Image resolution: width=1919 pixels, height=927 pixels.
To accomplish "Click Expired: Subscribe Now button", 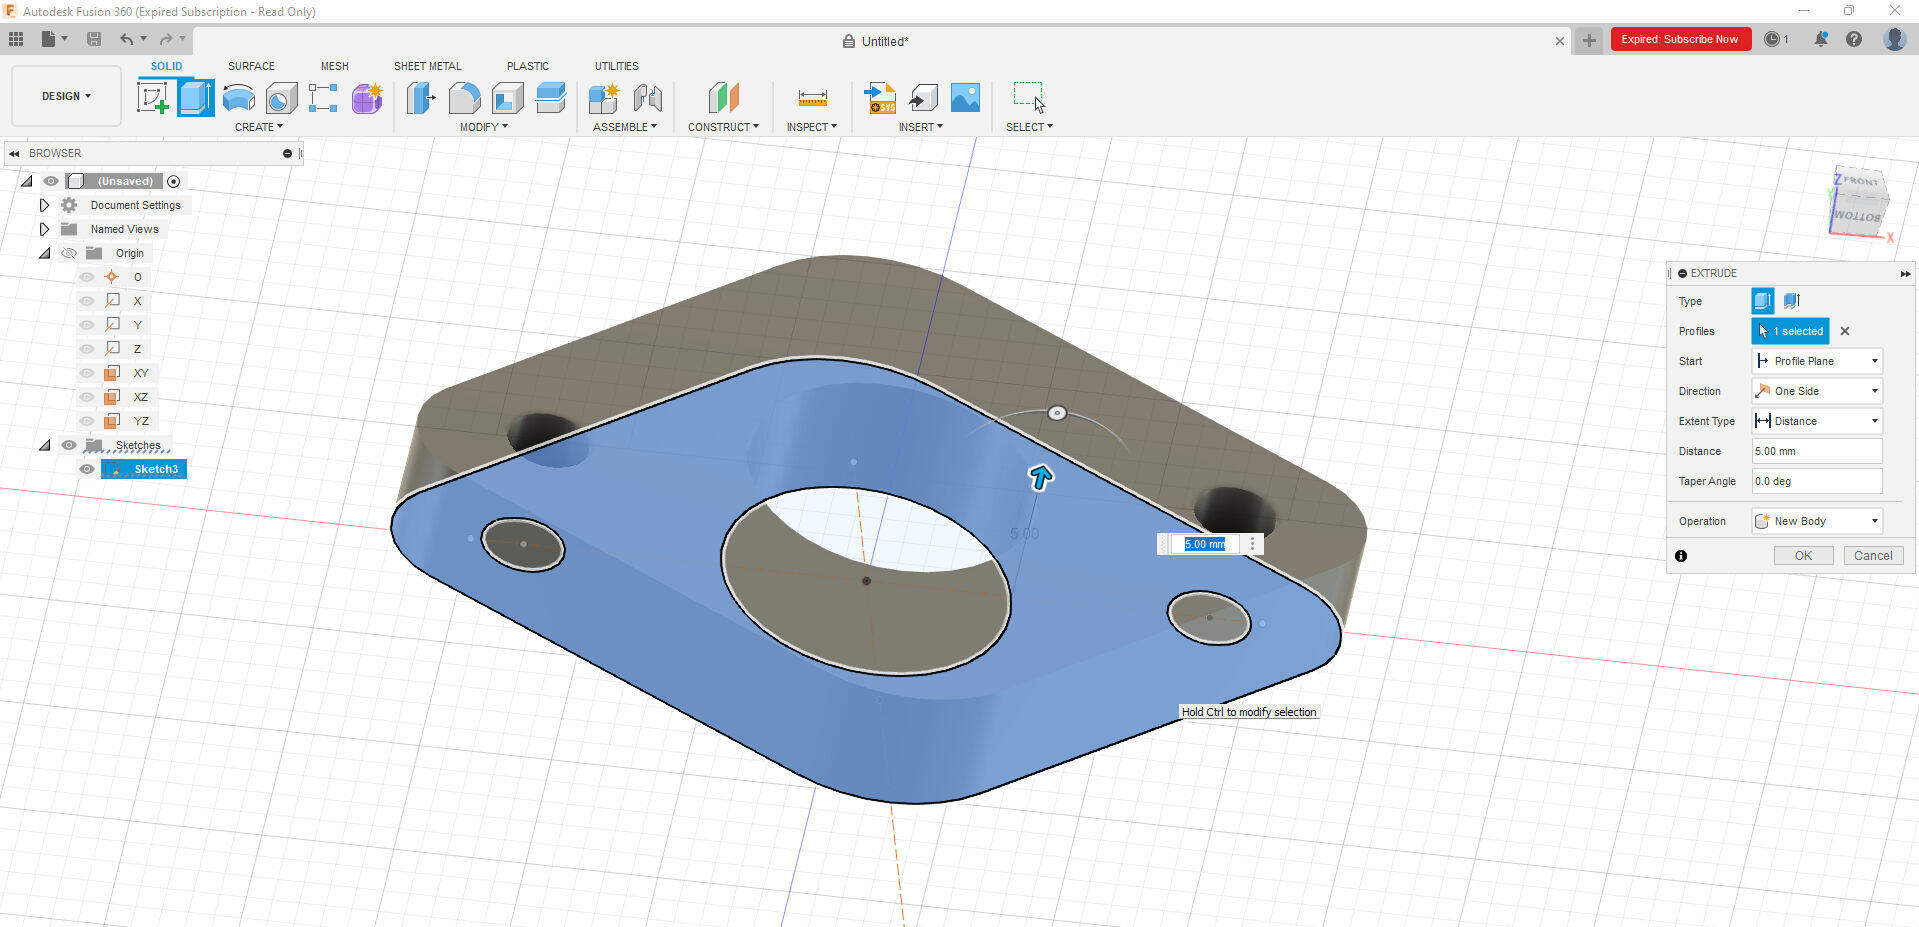I will 1680,39.
